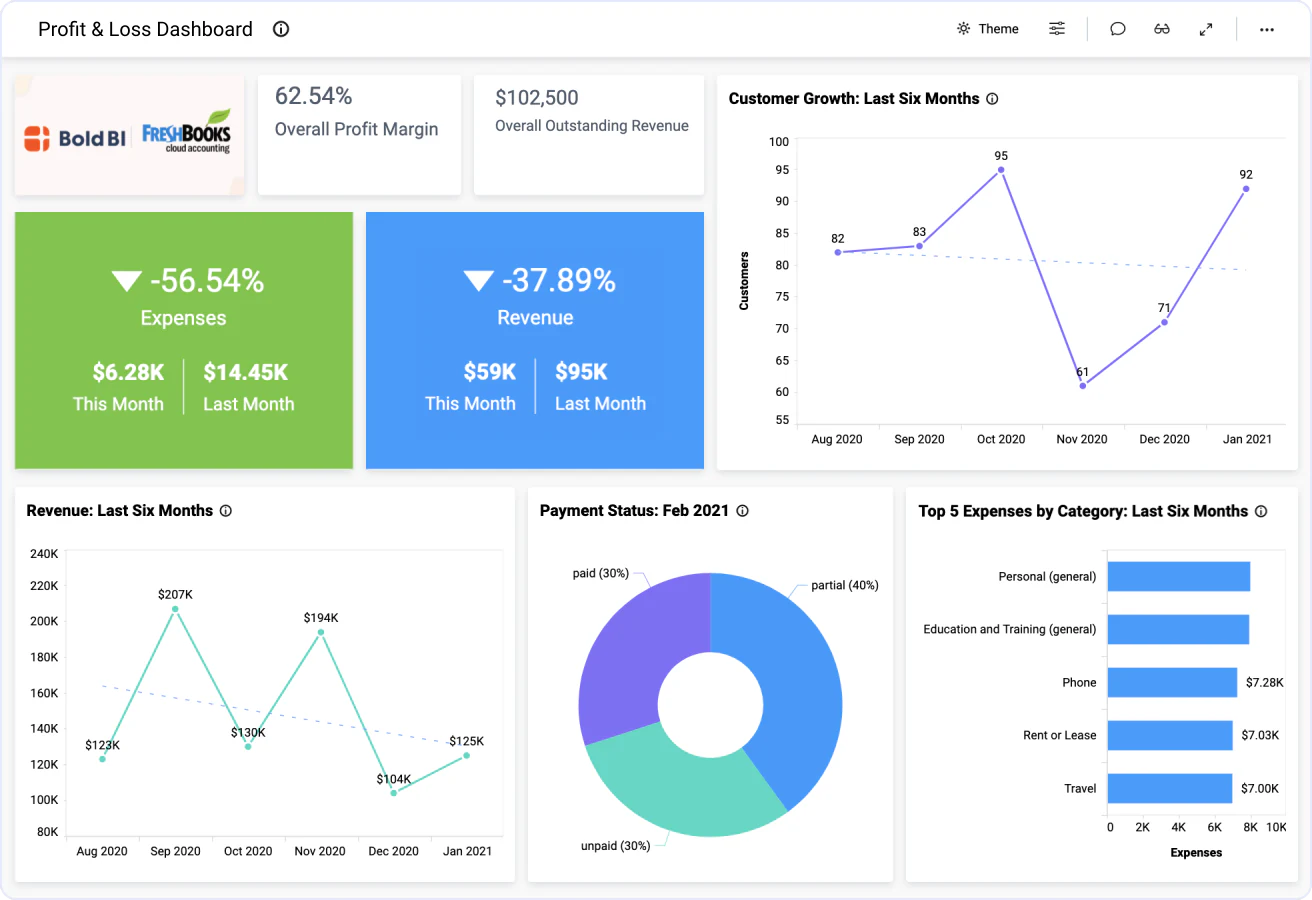Image resolution: width=1312 pixels, height=900 pixels.
Task: Select the $102,500 Overall Outstanding Revenue card
Action: (589, 135)
